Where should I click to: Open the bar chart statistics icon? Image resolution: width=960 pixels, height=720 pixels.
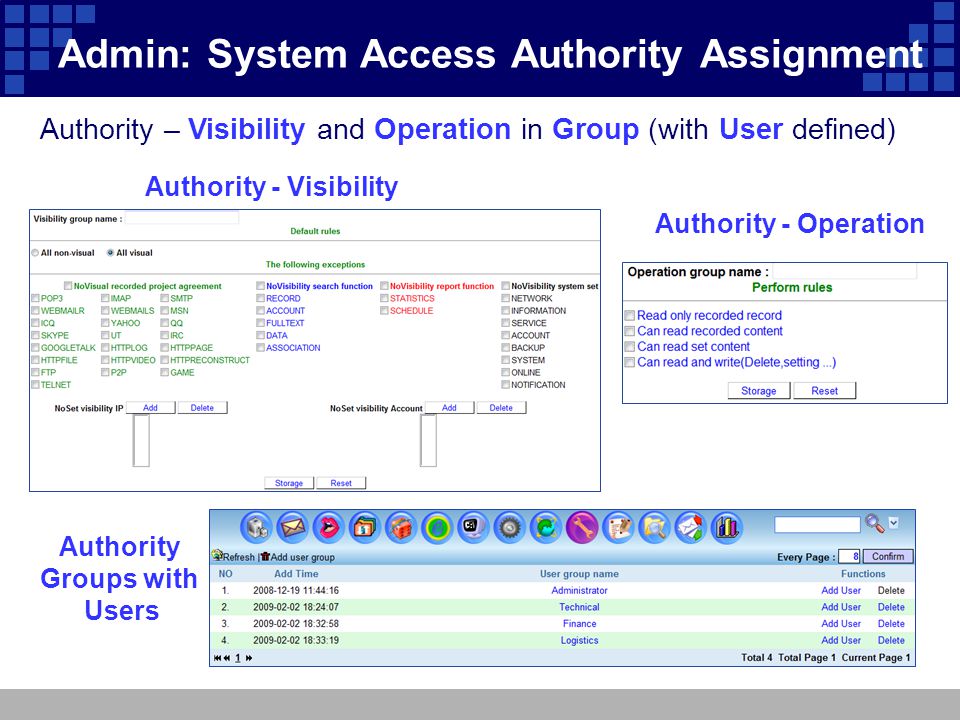tap(726, 527)
